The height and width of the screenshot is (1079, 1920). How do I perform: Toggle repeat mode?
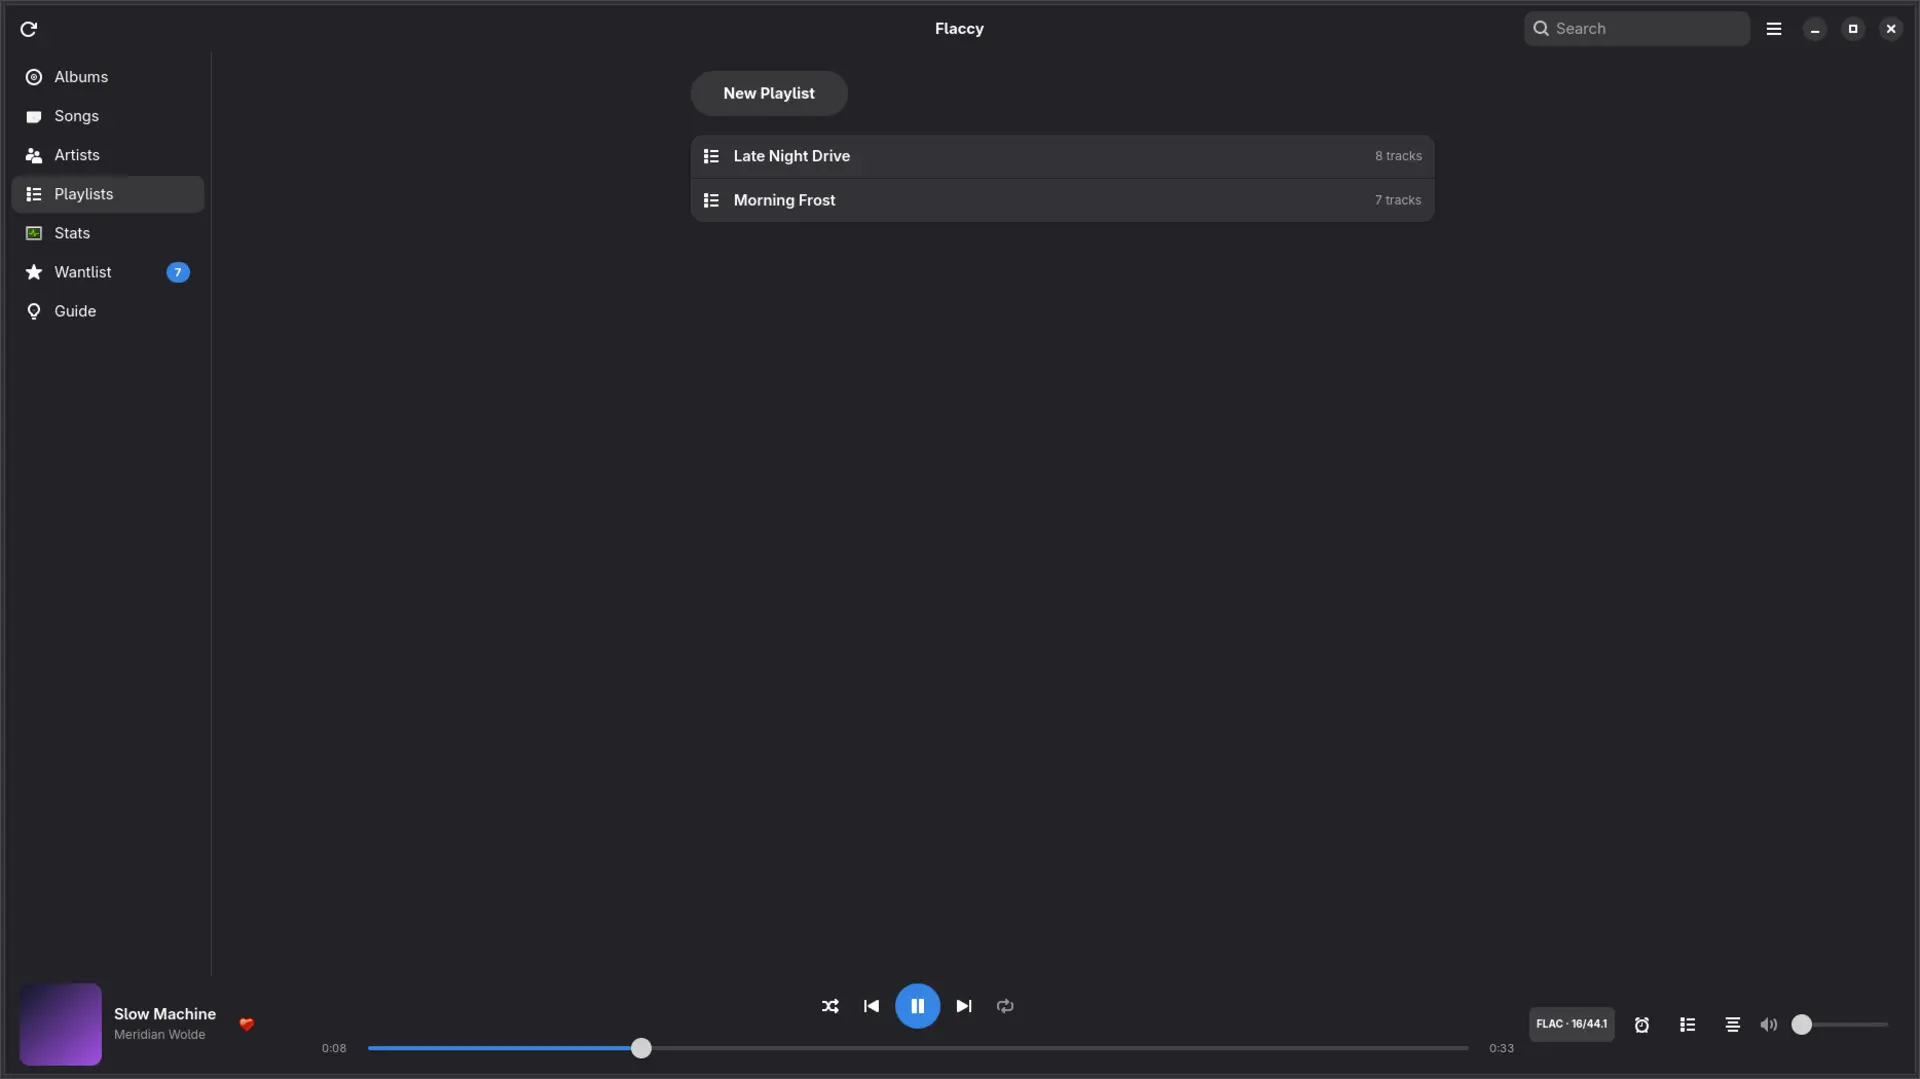[x=1005, y=1006]
